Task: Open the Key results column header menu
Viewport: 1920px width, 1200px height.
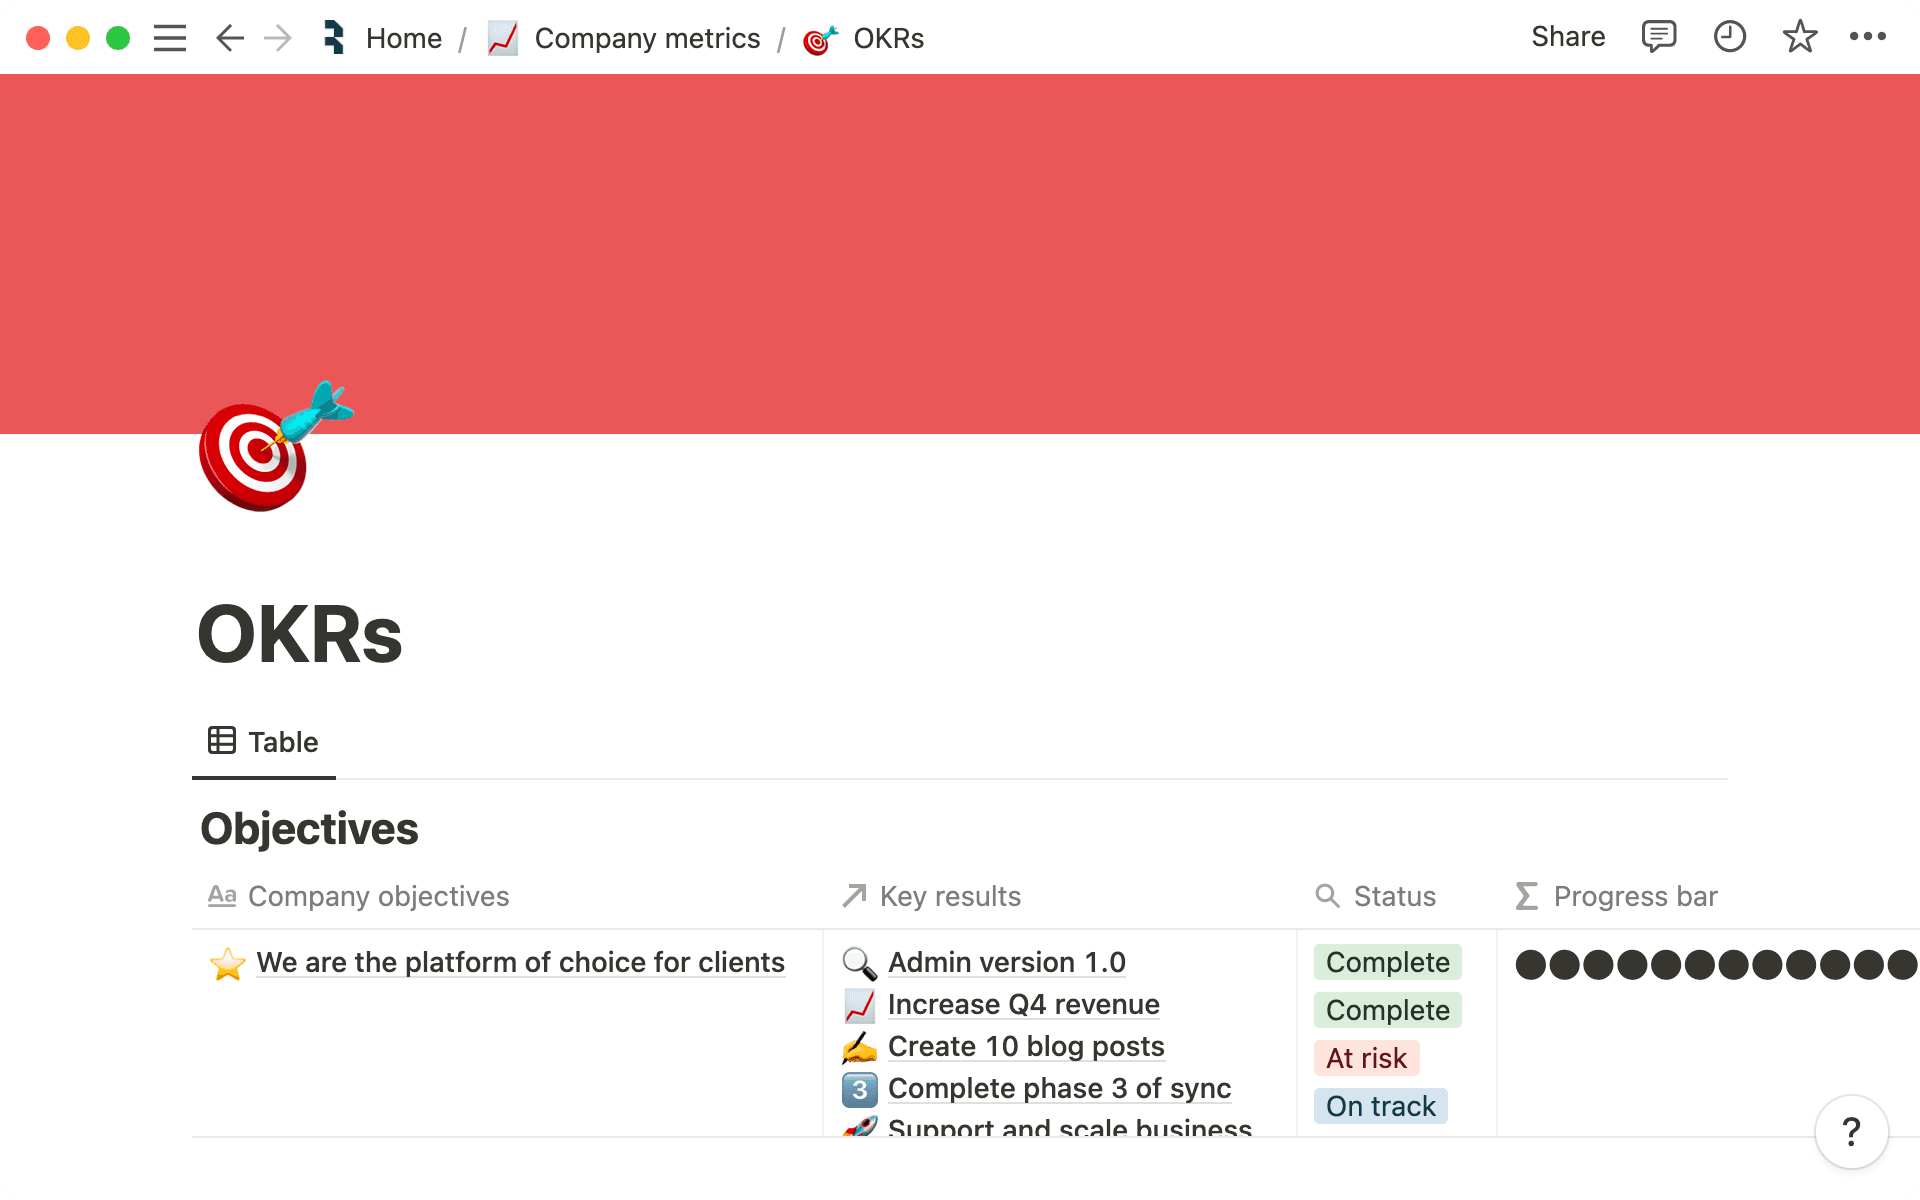Action: (949, 896)
